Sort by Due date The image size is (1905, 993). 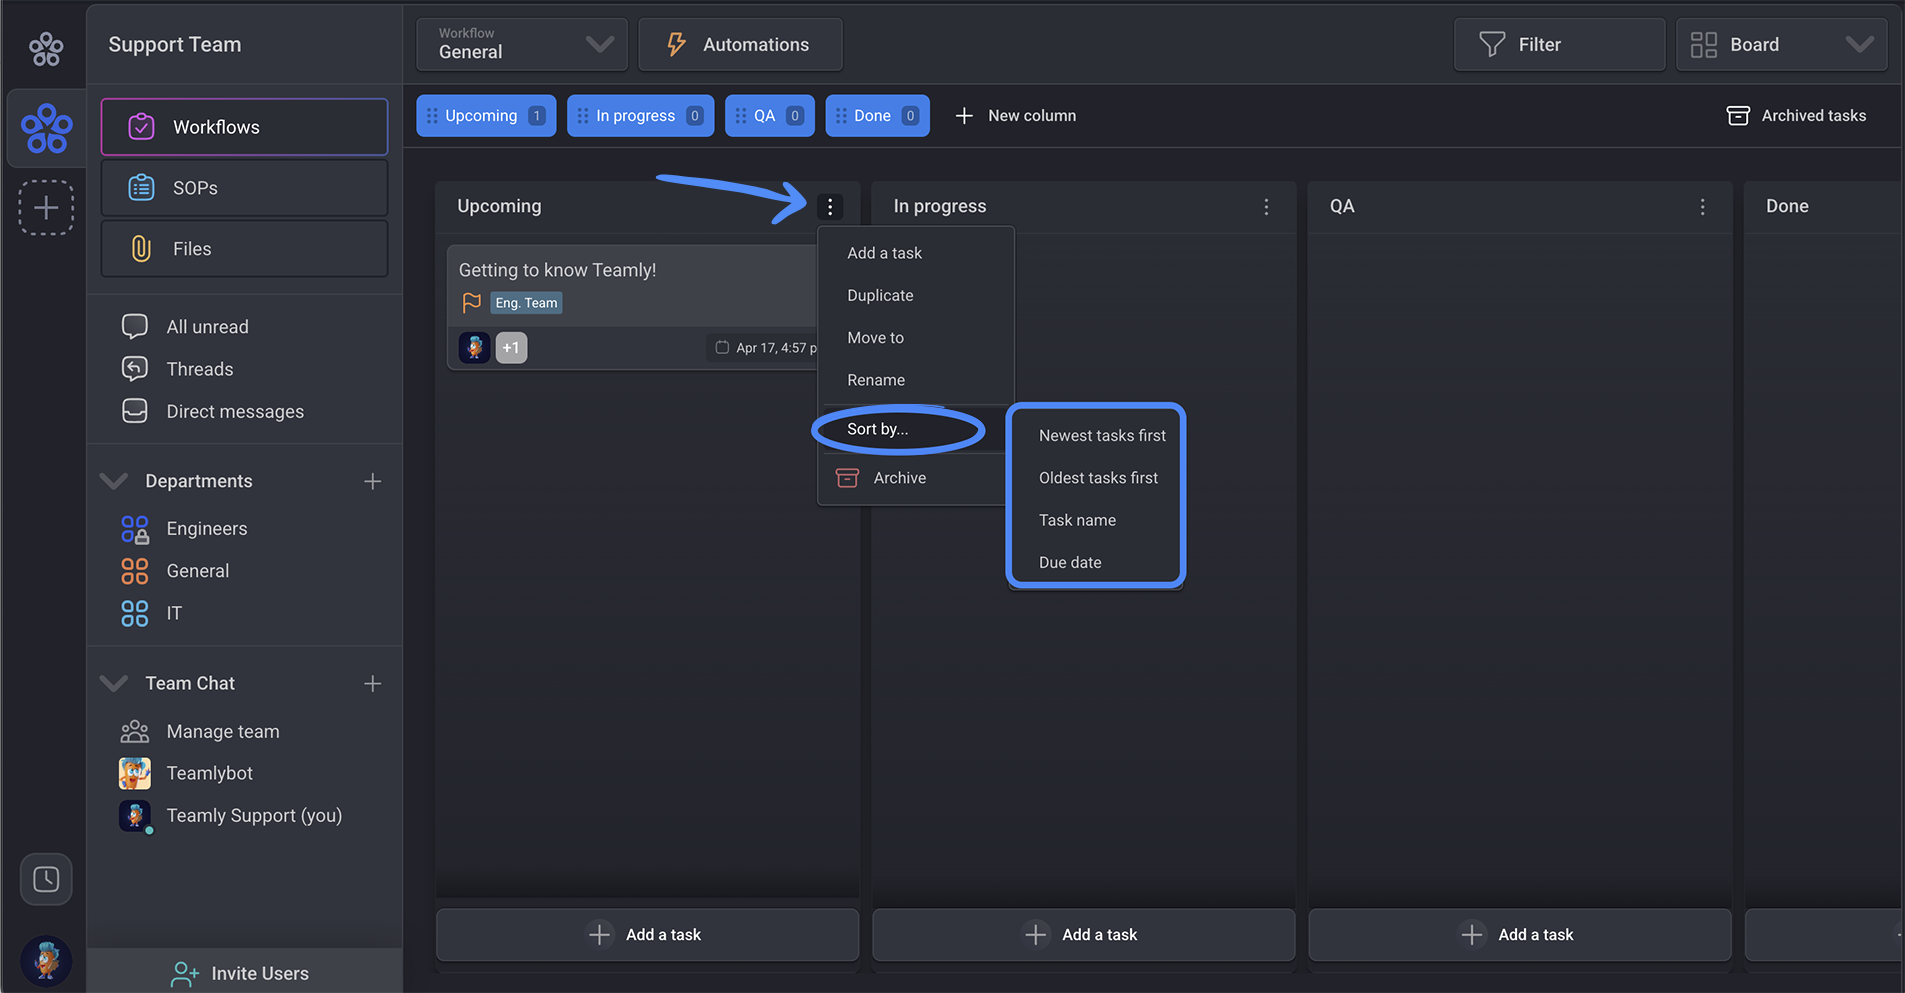coord(1070,563)
